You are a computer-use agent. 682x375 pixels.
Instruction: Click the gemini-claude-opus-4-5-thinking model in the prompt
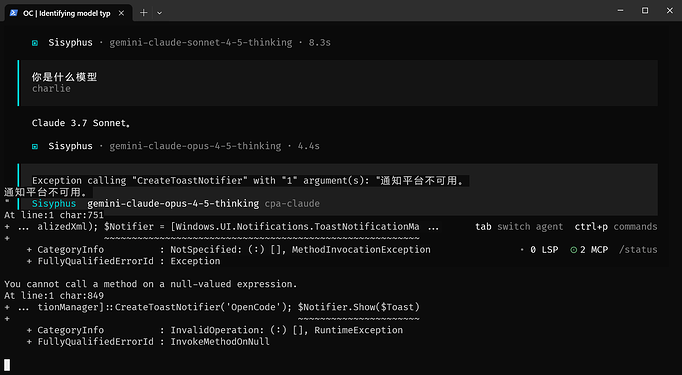click(x=173, y=204)
